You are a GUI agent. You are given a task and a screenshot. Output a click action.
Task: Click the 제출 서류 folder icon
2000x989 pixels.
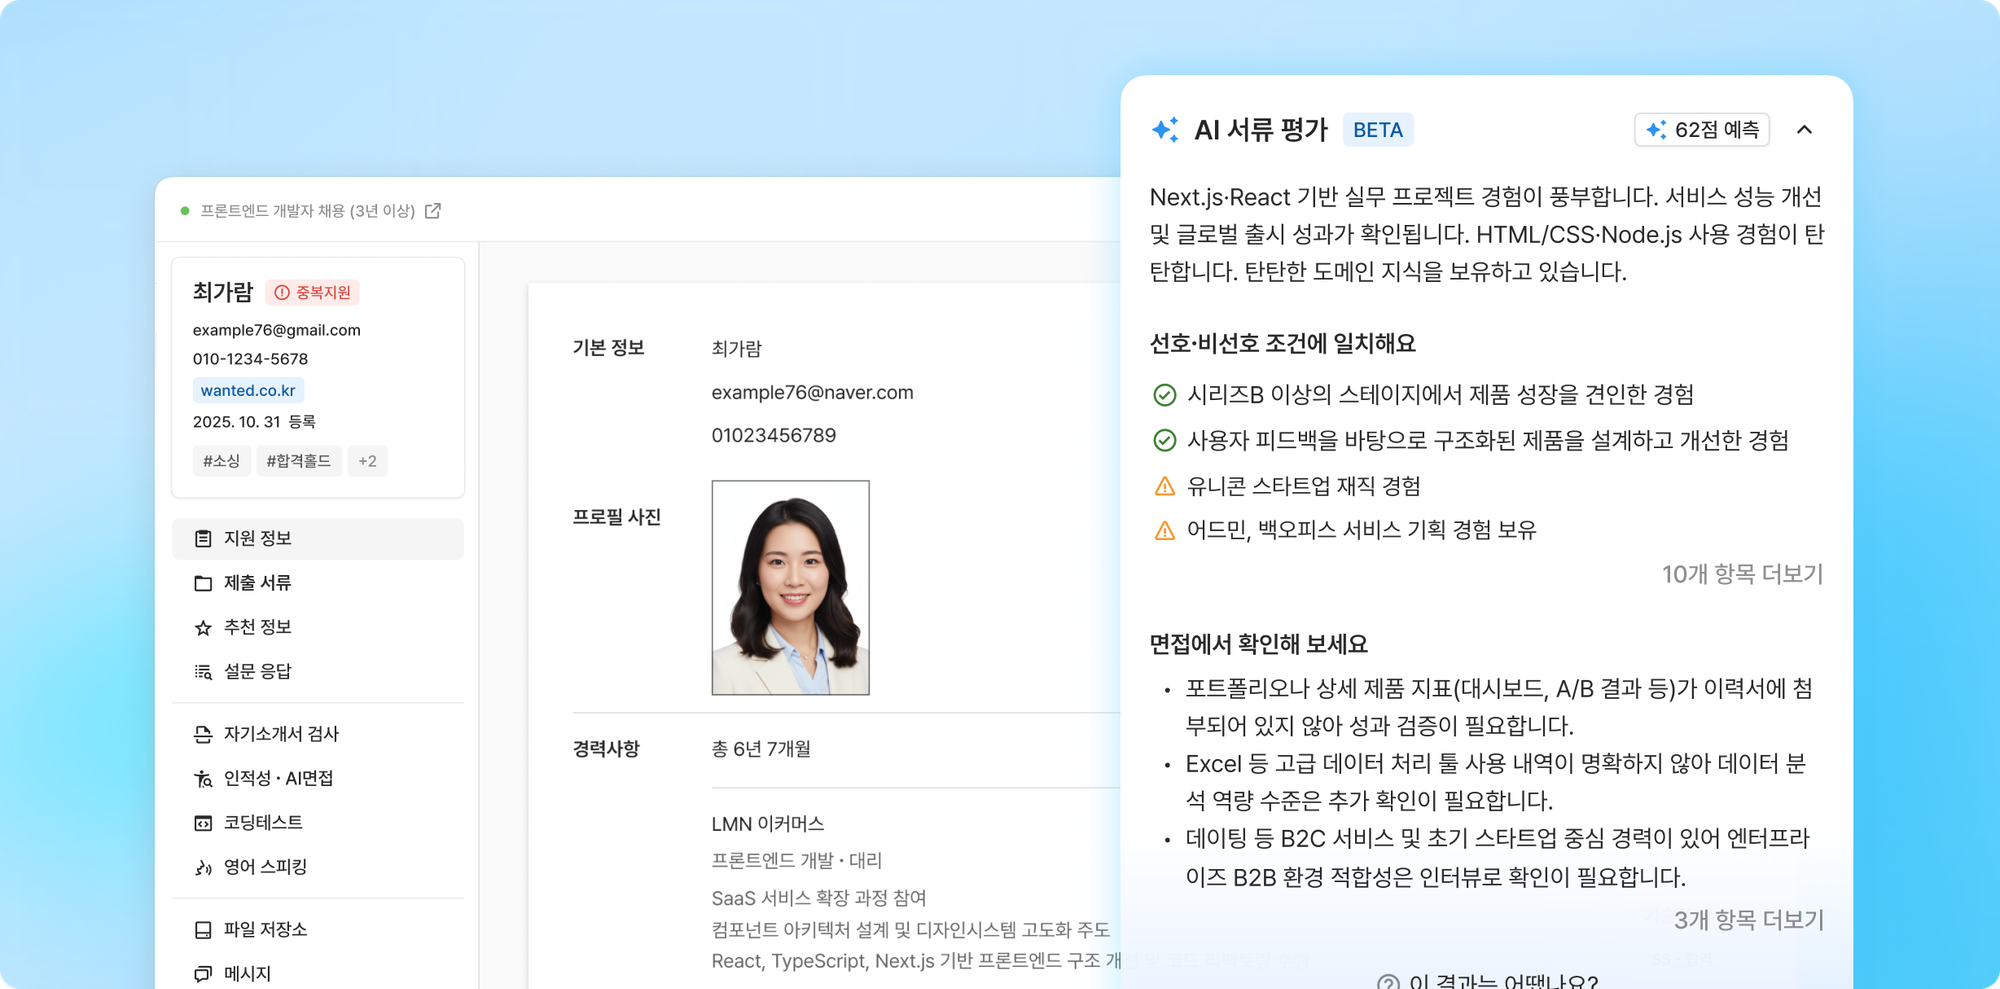click(203, 583)
